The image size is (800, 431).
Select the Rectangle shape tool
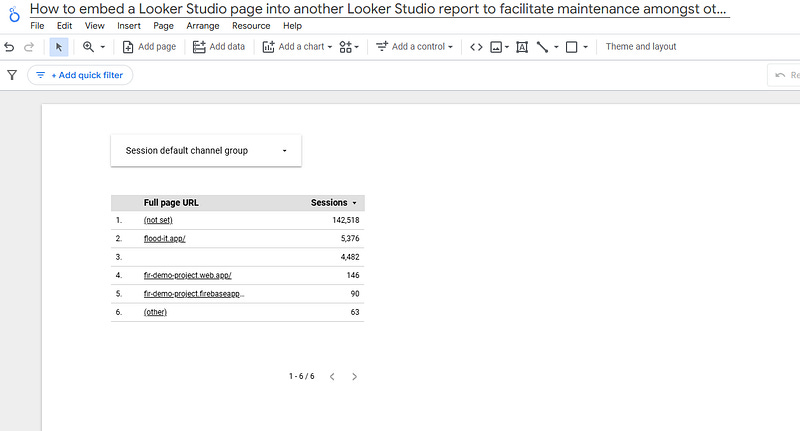[572, 47]
